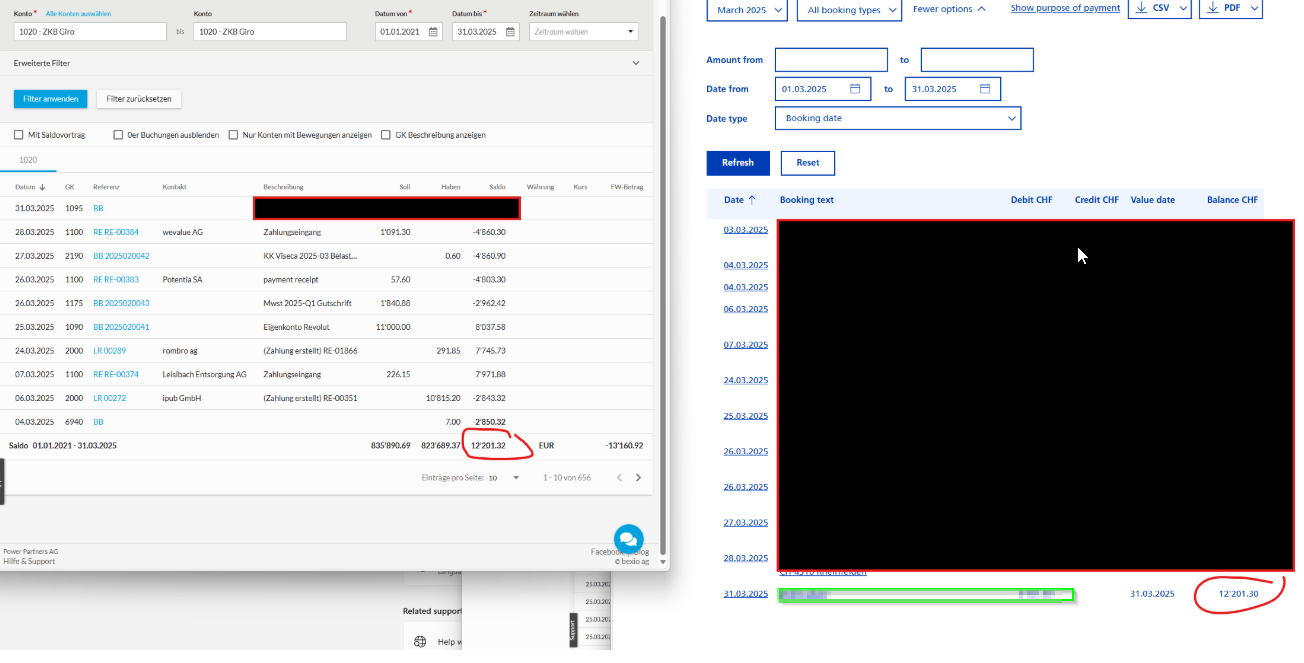Open 03.03.2025 booking date link
The width and height of the screenshot is (1304, 663).
pyautogui.click(x=745, y=230)
